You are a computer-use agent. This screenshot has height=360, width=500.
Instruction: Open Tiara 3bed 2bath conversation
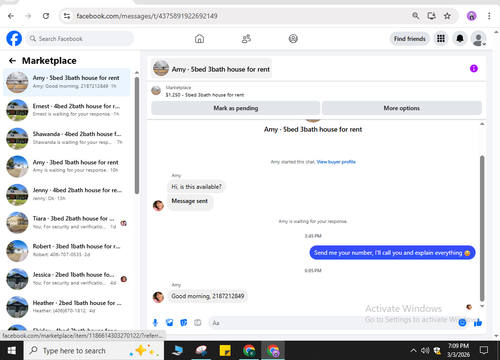pyautogui.click(x=67, y=223)
